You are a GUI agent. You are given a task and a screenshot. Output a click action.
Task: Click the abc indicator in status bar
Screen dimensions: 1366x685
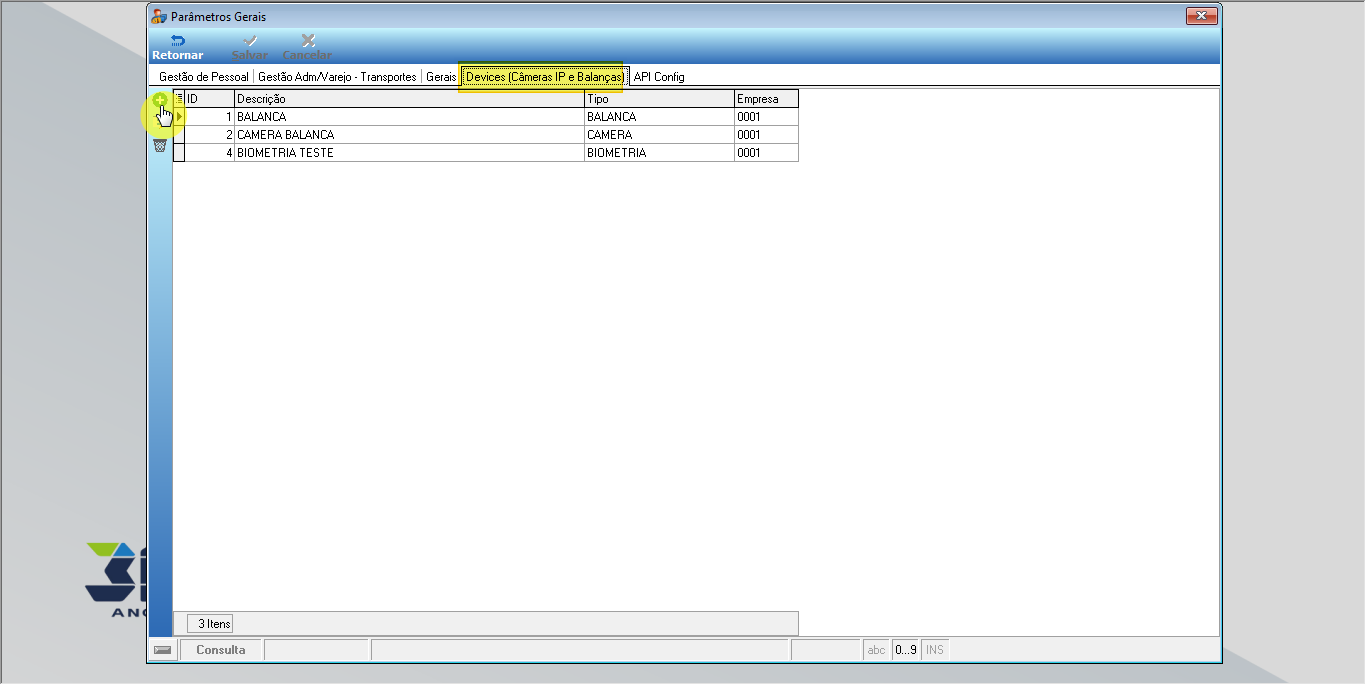pos(877,650)
